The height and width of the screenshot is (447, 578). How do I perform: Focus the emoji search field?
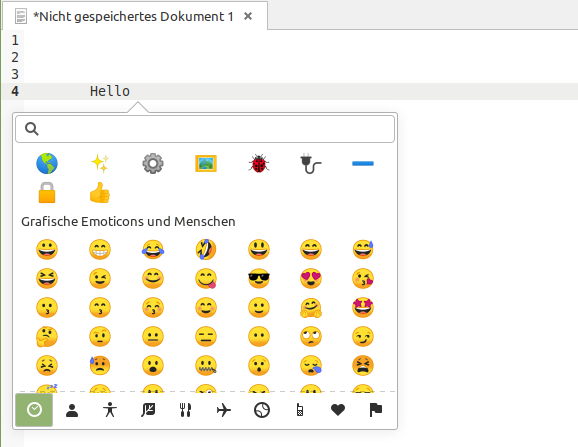click(205, 129)
